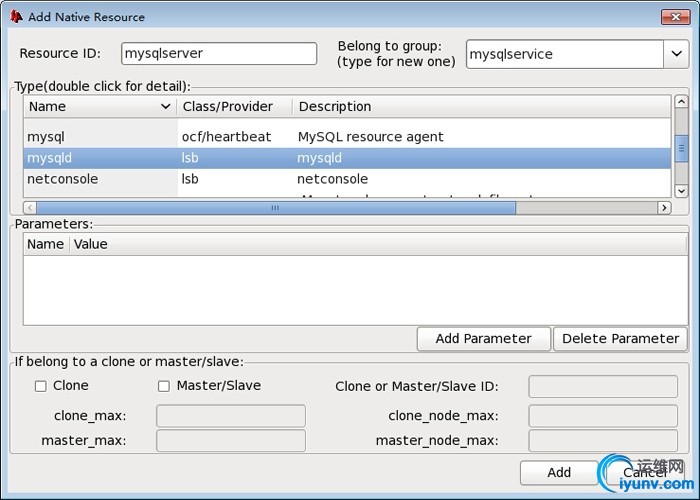Enable the Clone checkbox
Viewport: 700px width, 500px height.
pyautogui.click(x=41, y=386)
